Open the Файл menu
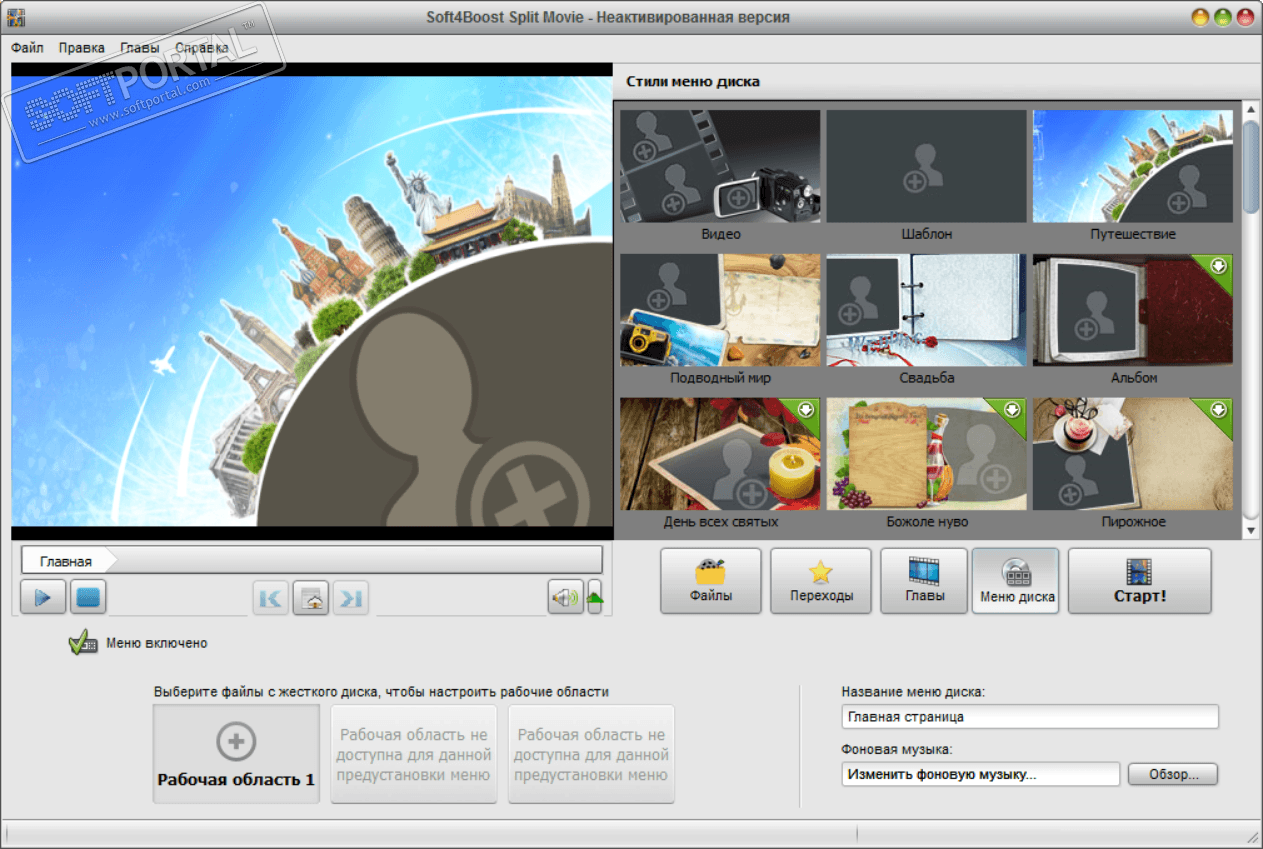 click(27, 47)
